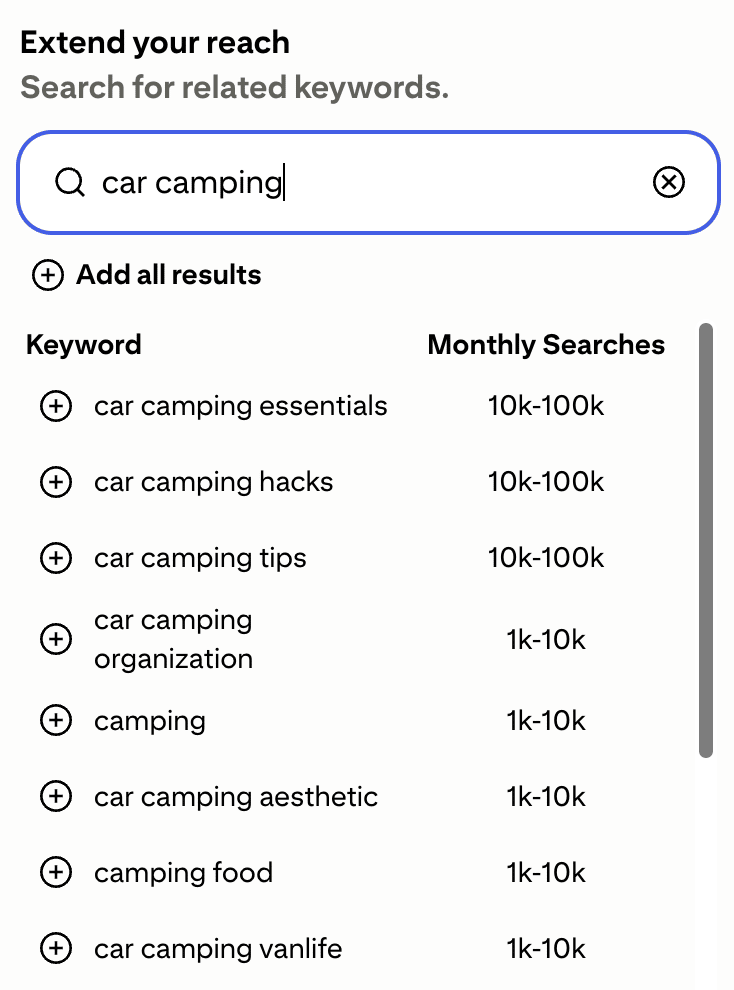
Task: Click the results list scrollbar
Action: point(706,540)
